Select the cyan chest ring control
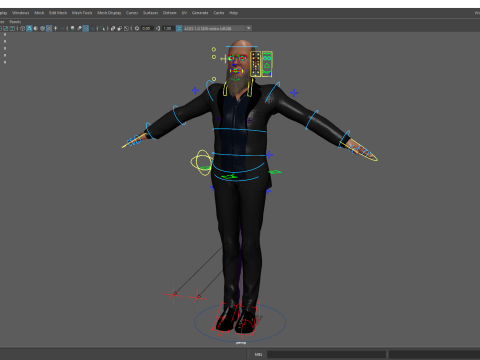The height and width of the screenshot is (360, 480). point(239,130)
